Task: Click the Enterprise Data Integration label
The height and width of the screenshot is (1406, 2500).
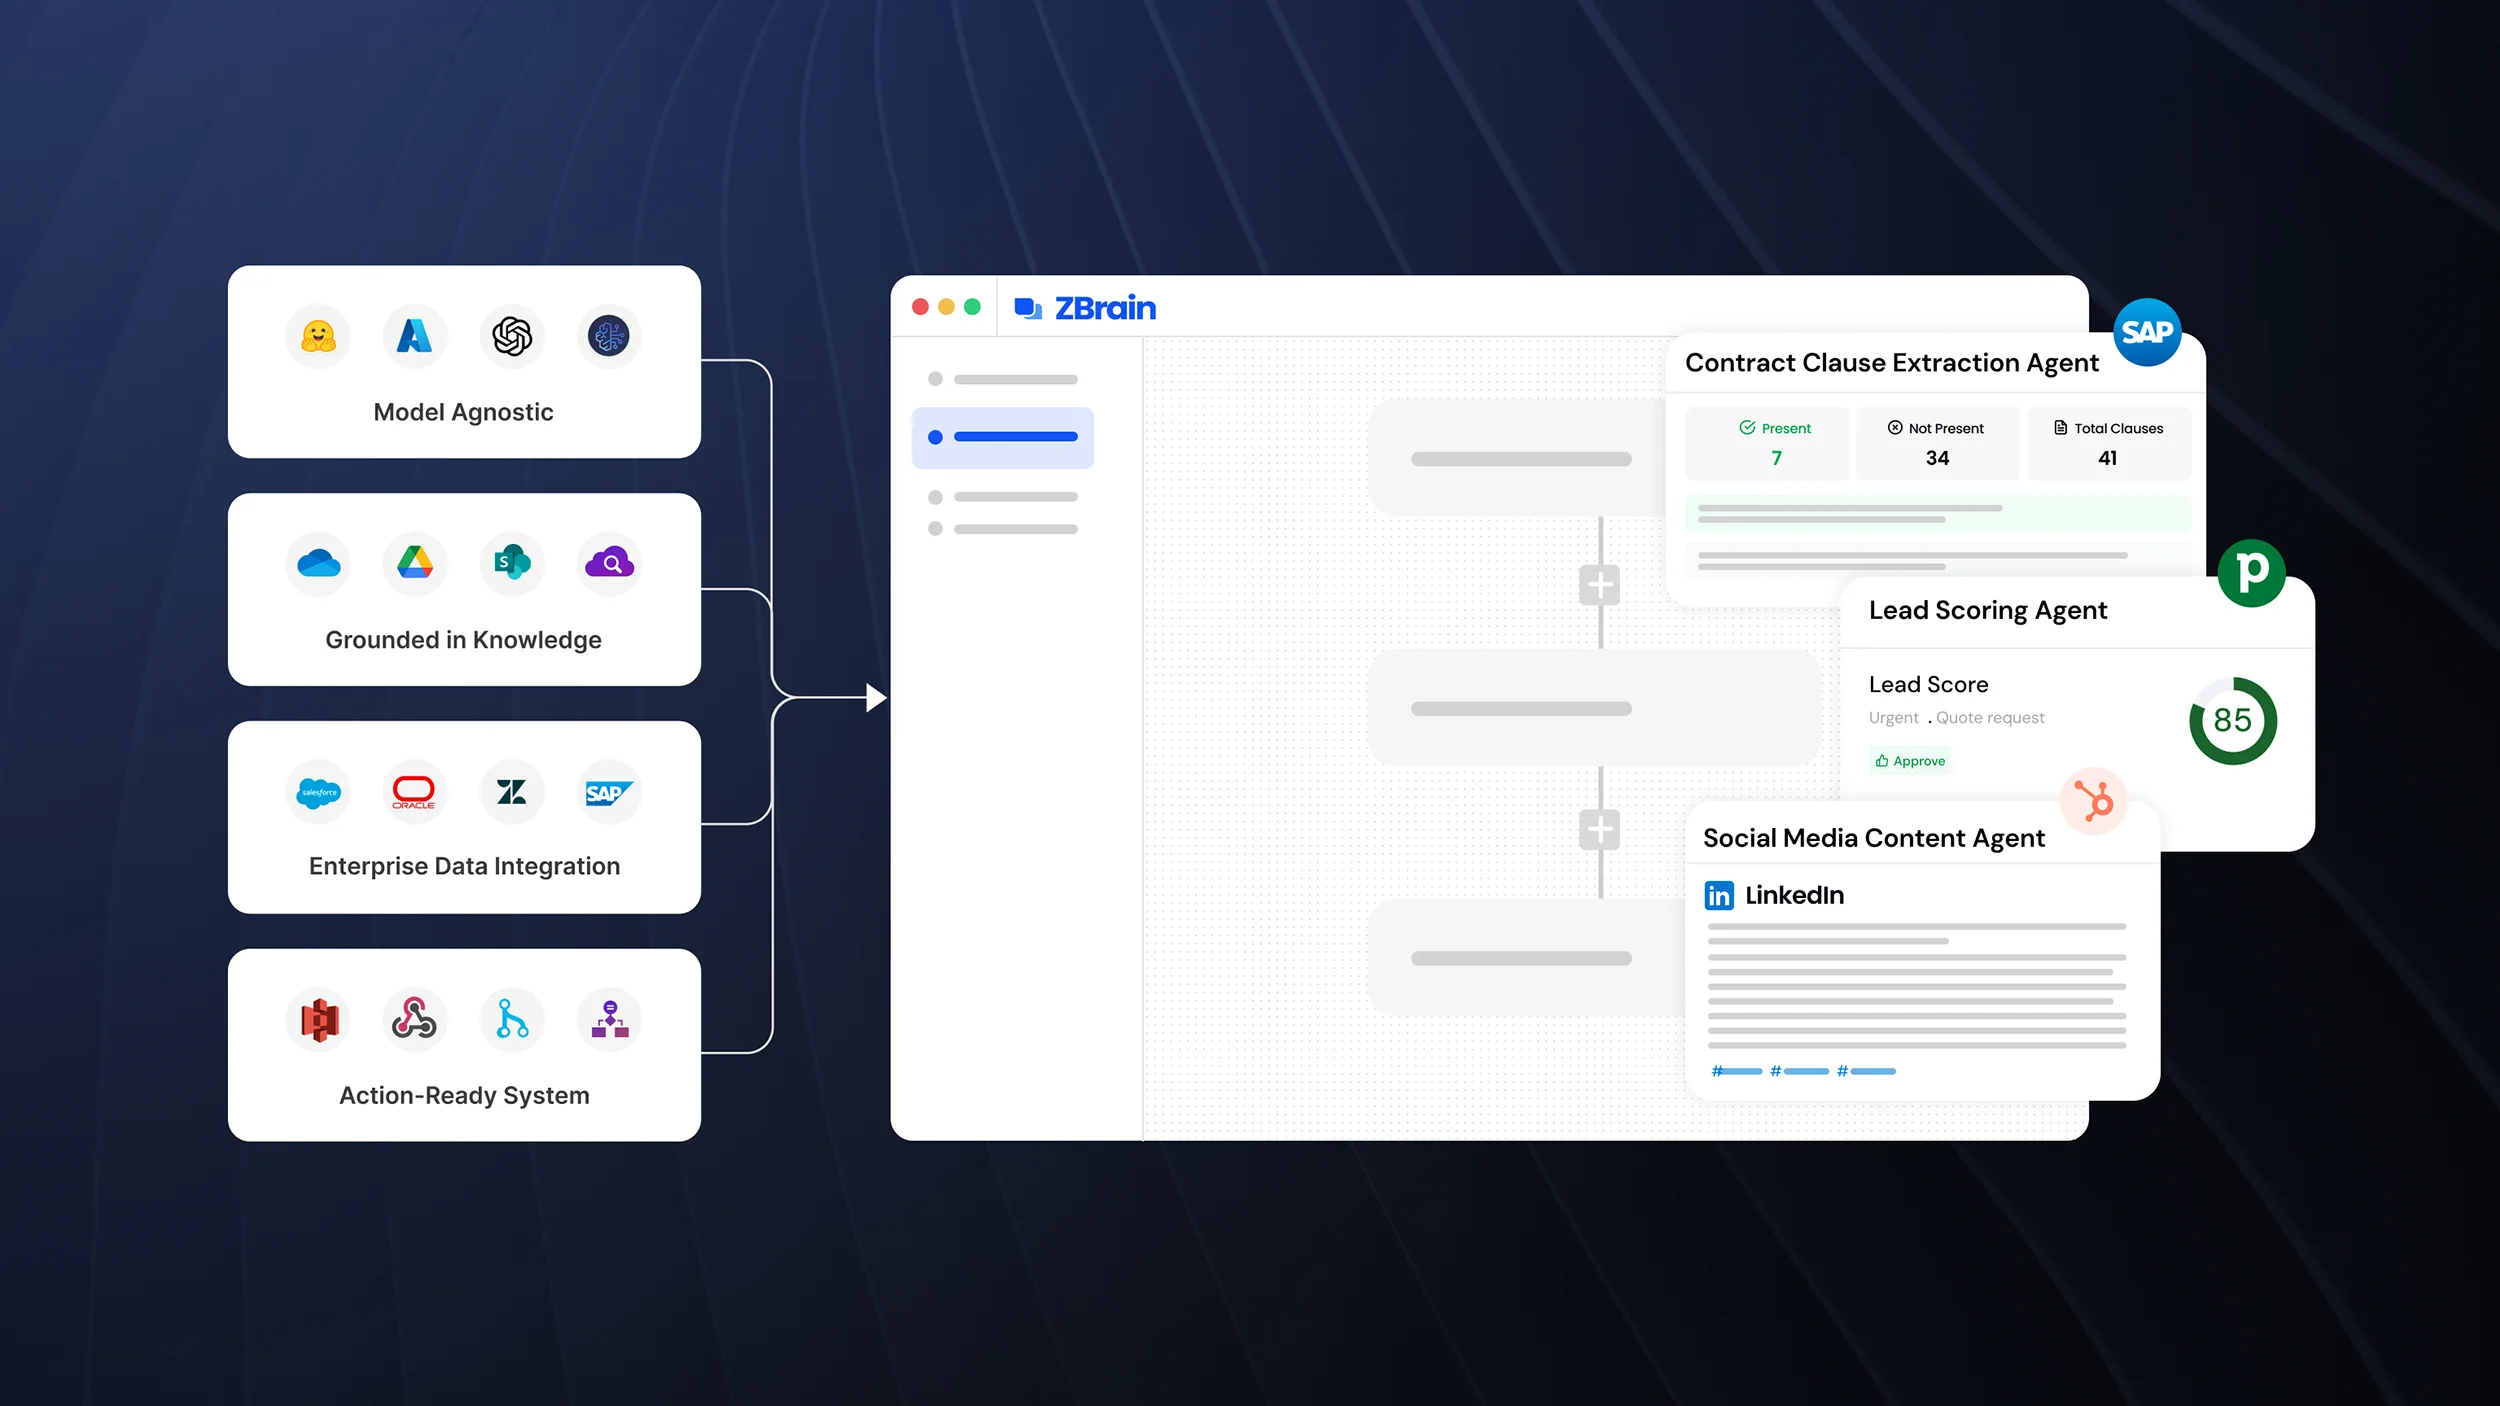Action: [x=464, y=866]
